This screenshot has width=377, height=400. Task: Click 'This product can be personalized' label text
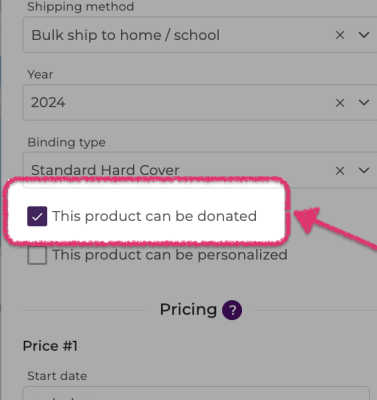pyautogui.click(x=170, y=255)
